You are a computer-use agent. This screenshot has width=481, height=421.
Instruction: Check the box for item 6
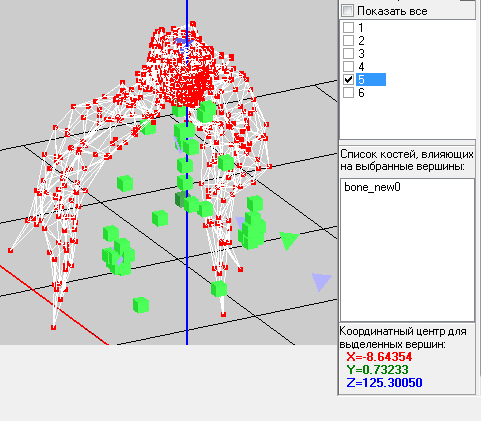[x=348, y=92]
